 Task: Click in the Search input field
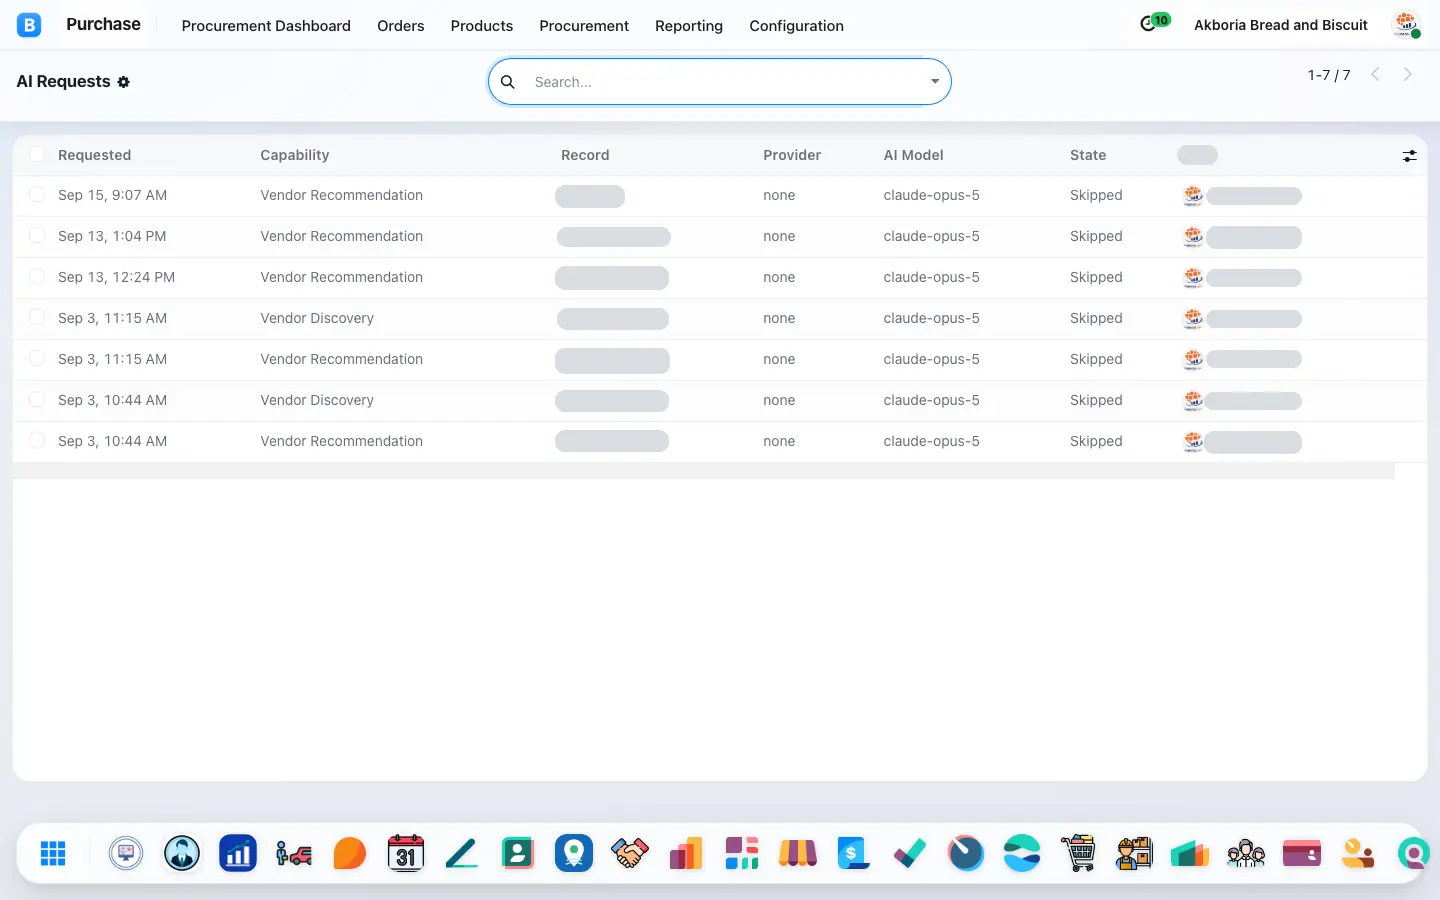[727, 82]
